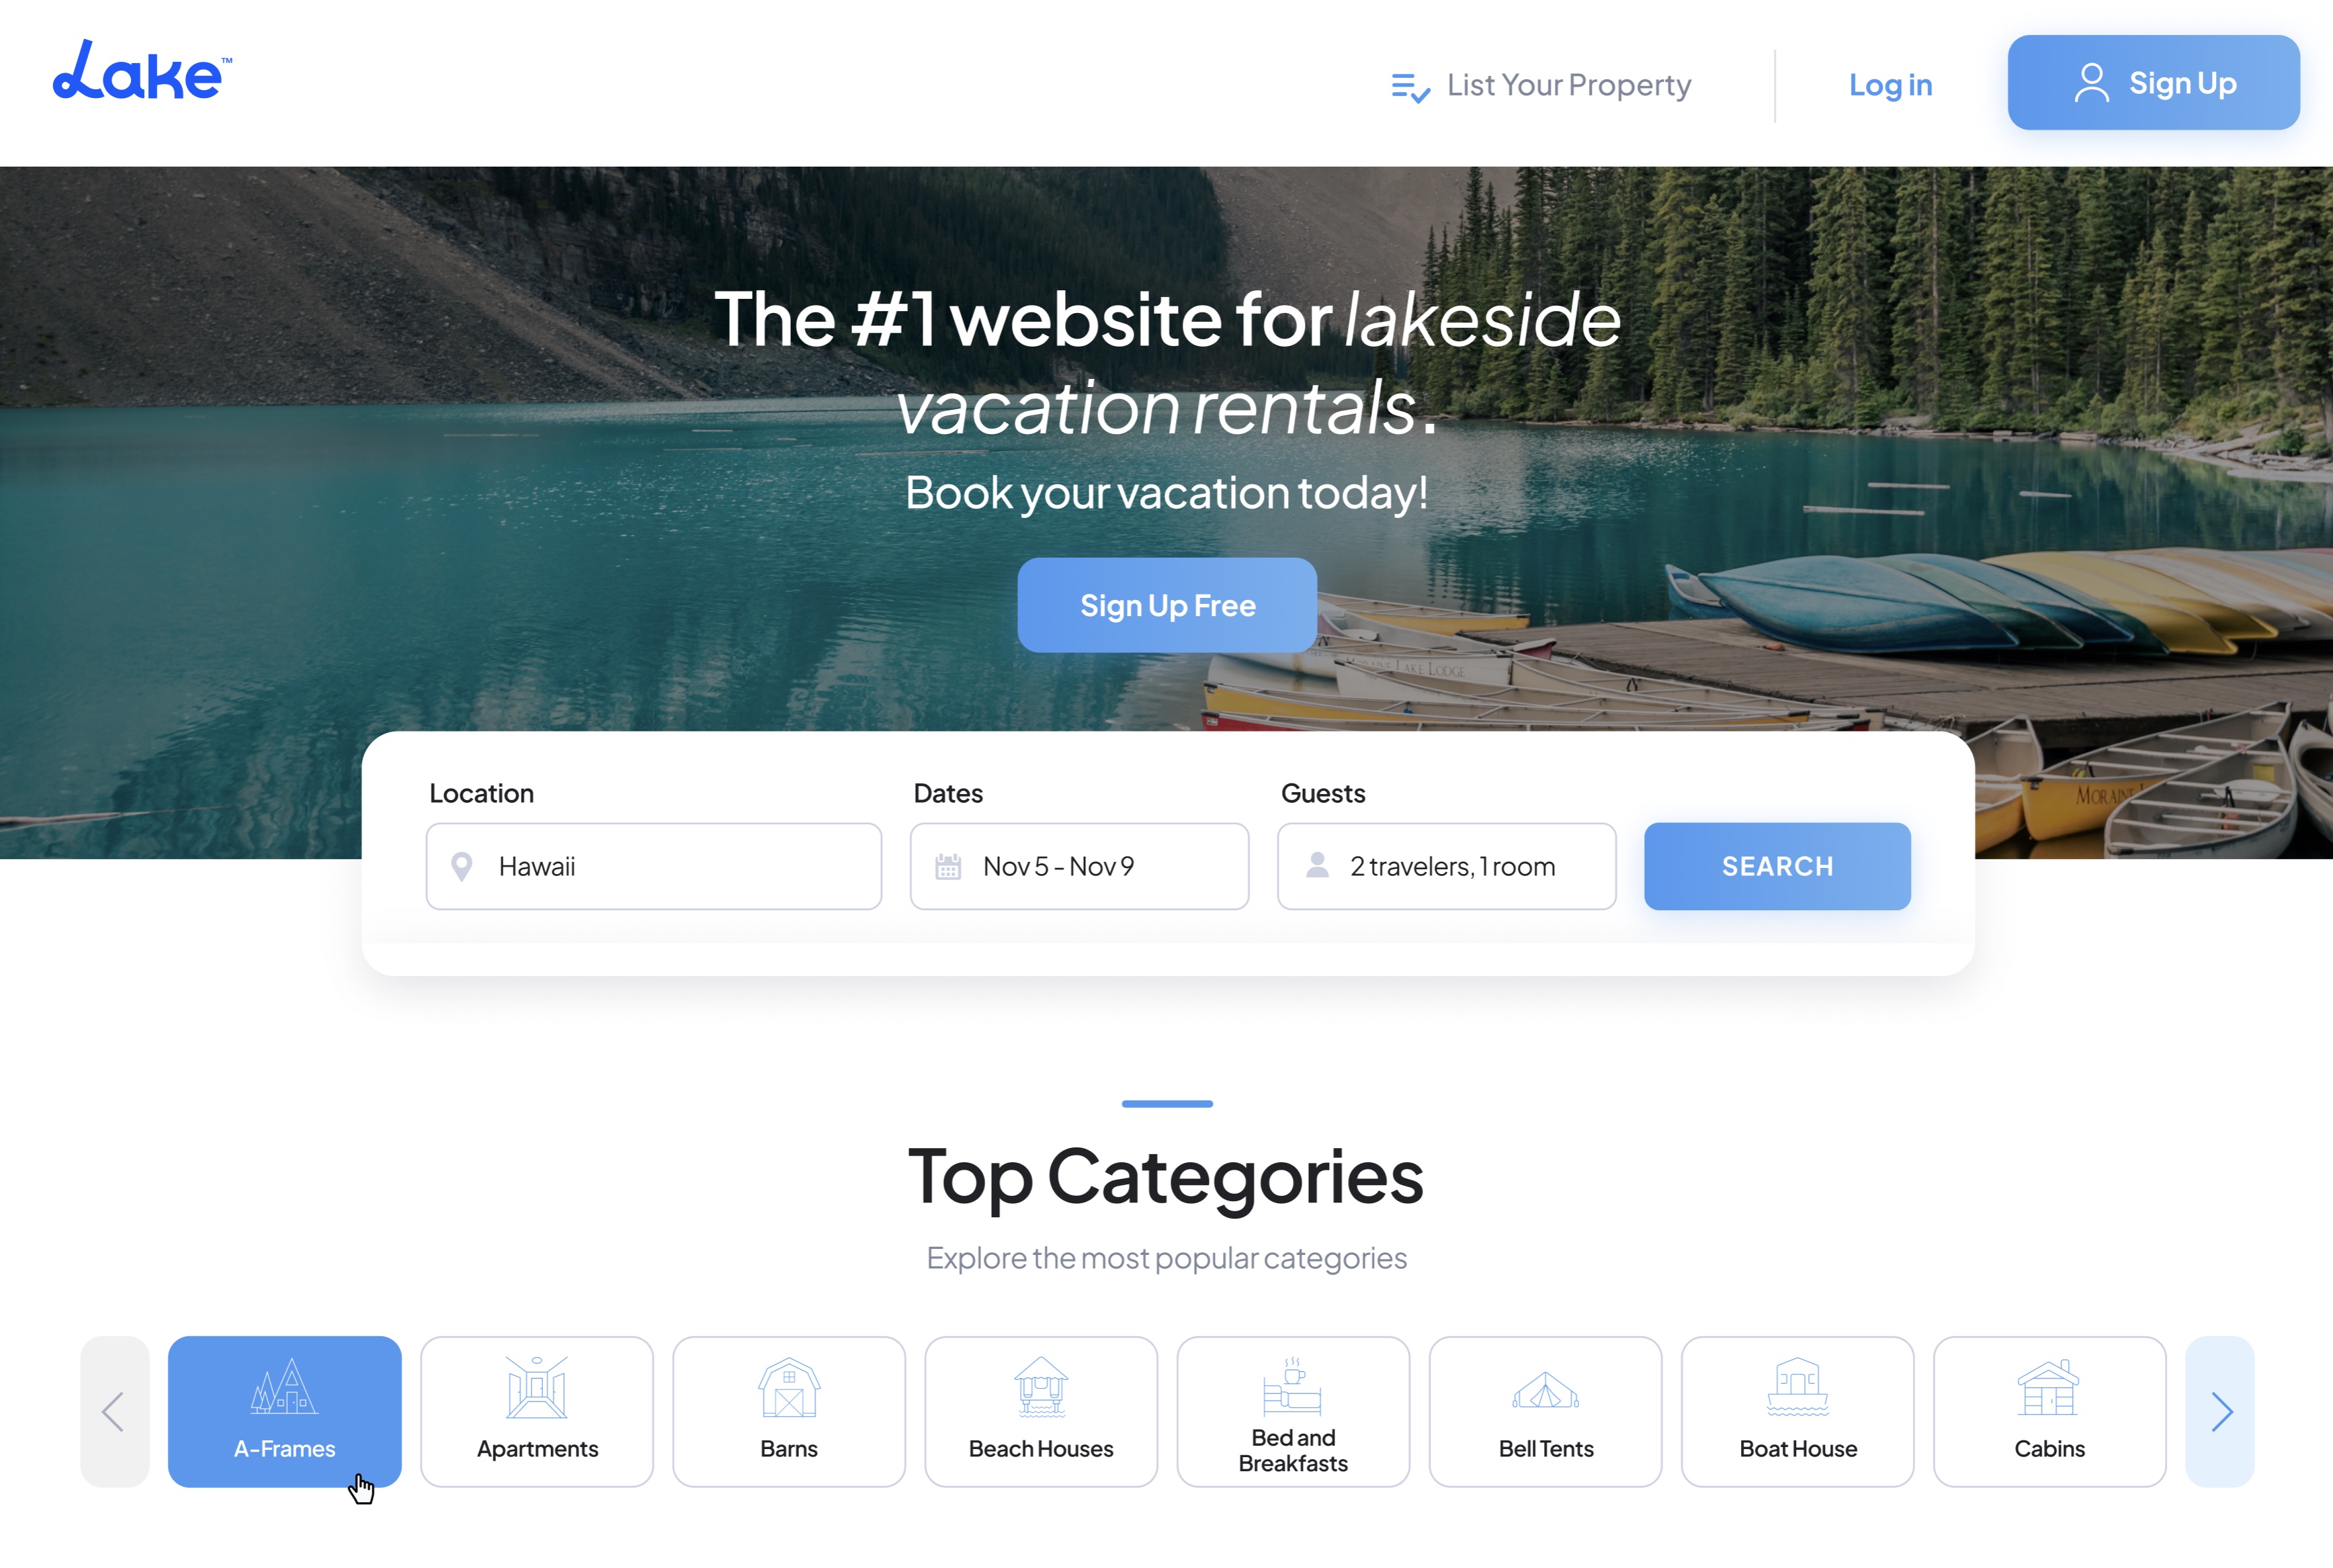Select the A-Frames category tab
Viewport: 2333px width, 1568px height.
(x=285, y=1411)
